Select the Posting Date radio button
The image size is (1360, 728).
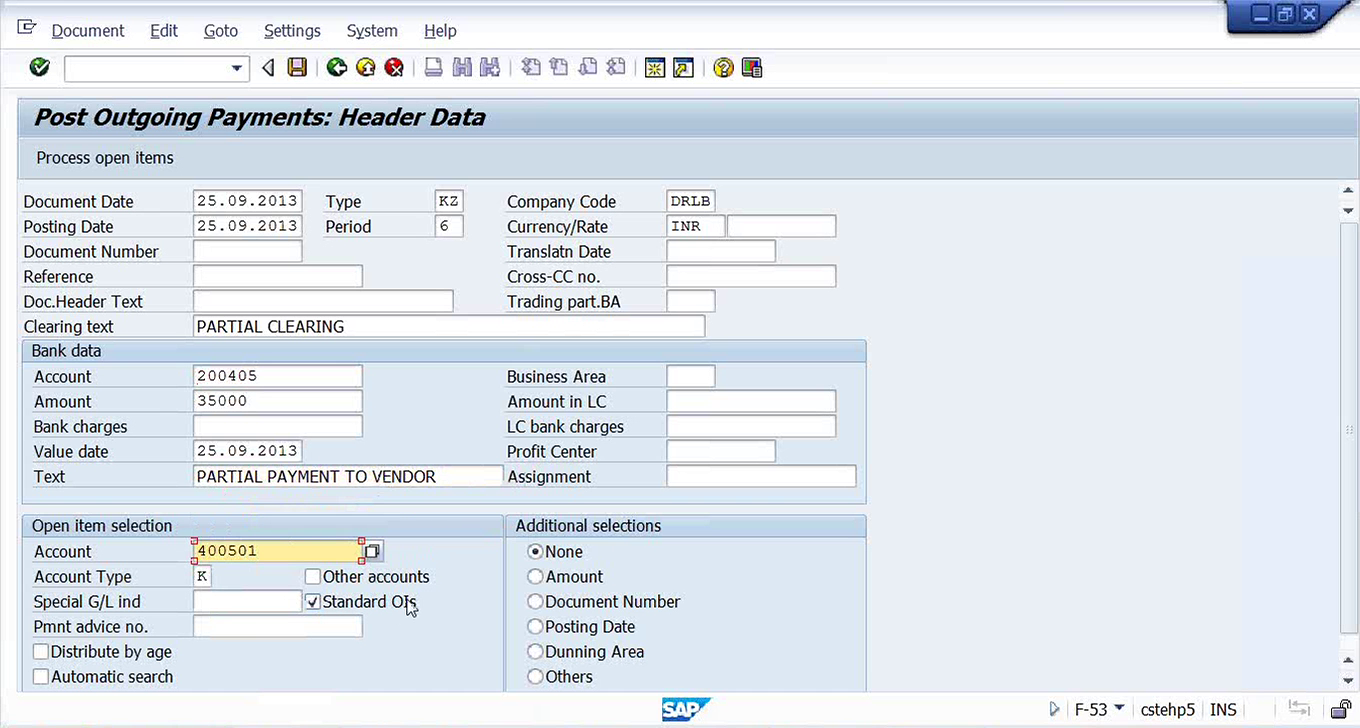pos(535,627)
